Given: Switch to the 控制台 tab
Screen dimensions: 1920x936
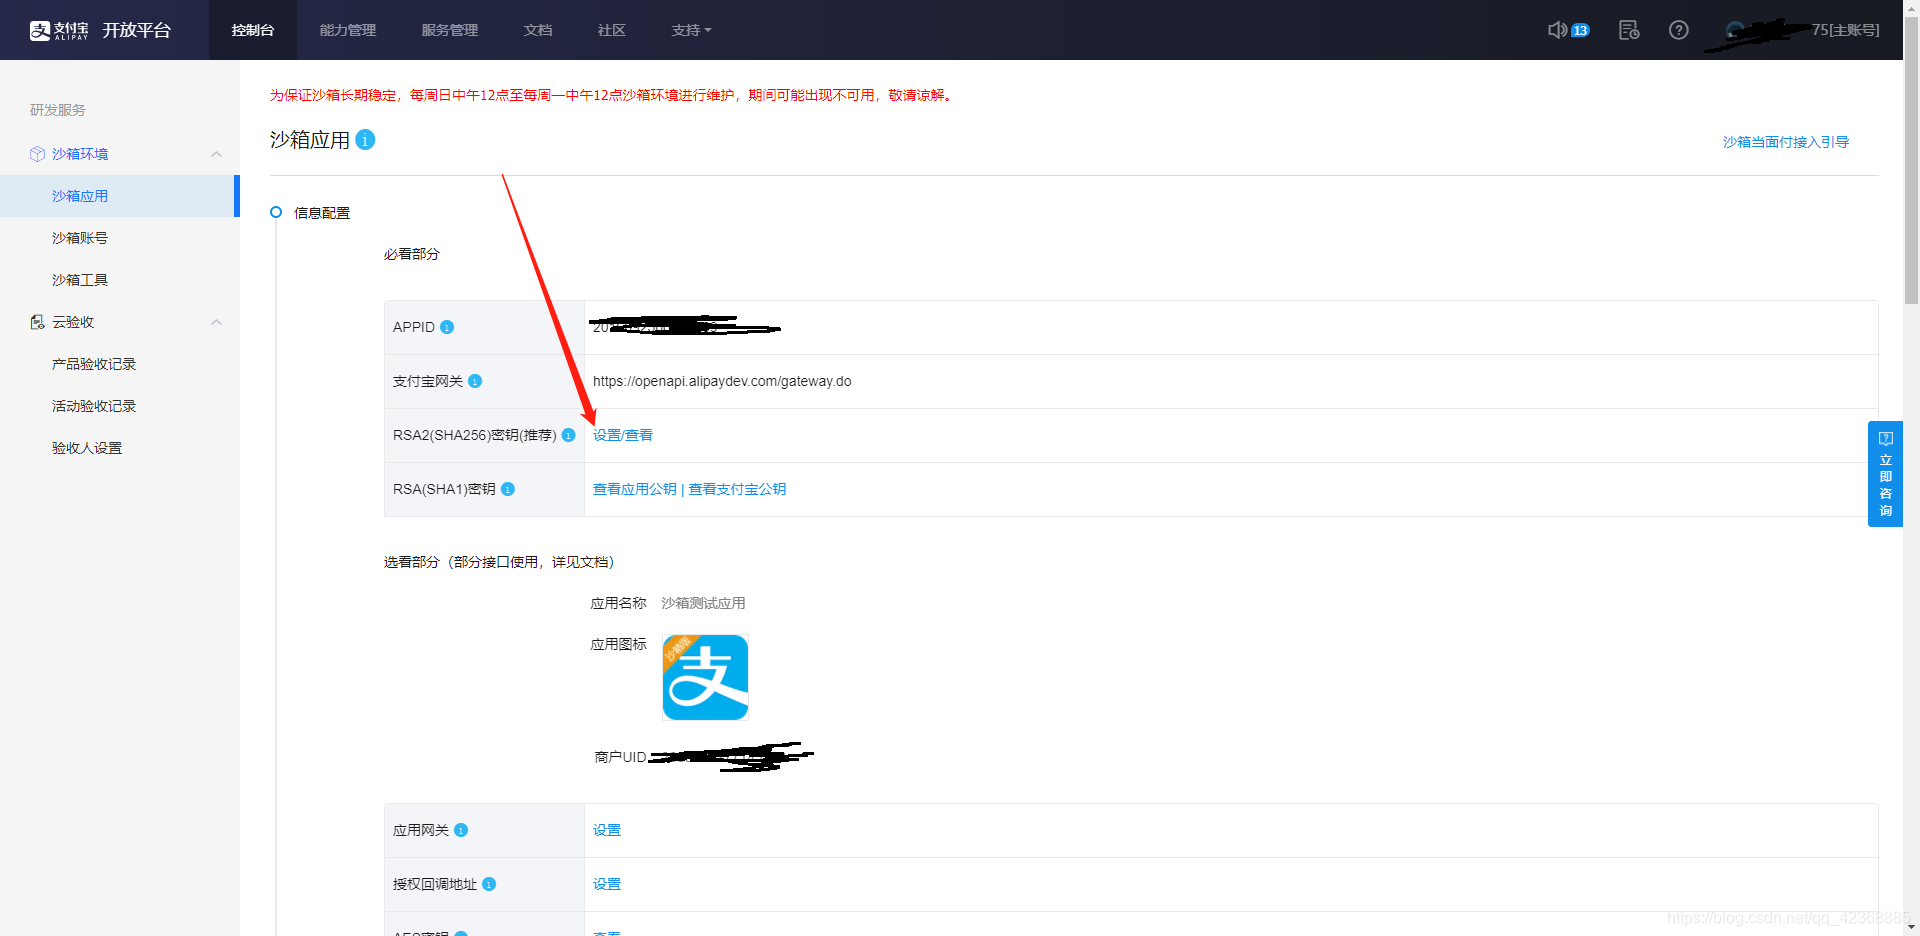Looking at the screenshot, I should point(253,30).
